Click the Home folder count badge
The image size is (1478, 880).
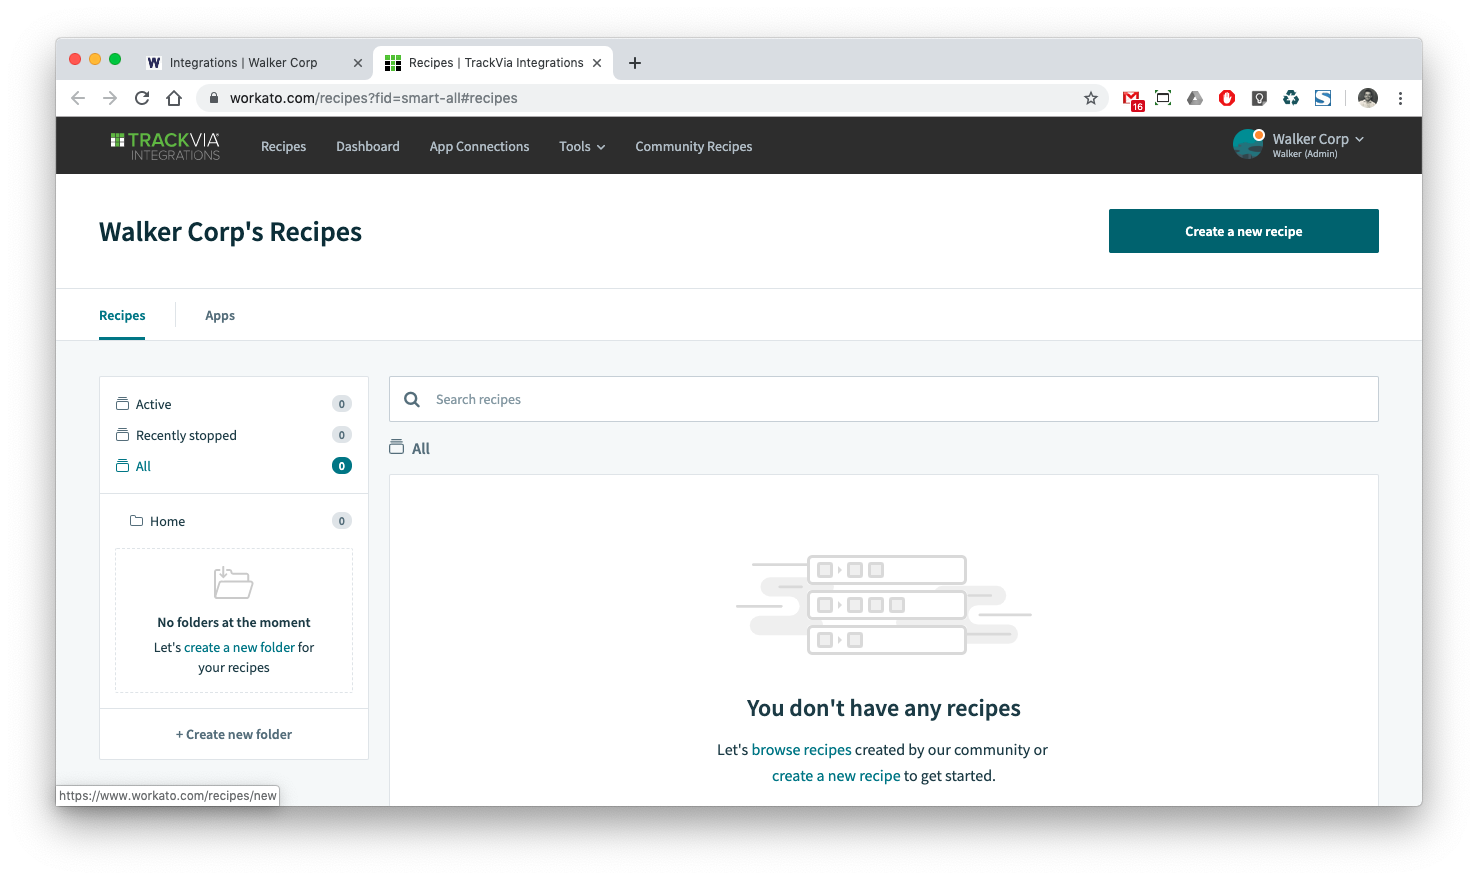pyautogui.click(x=342, y=521)
